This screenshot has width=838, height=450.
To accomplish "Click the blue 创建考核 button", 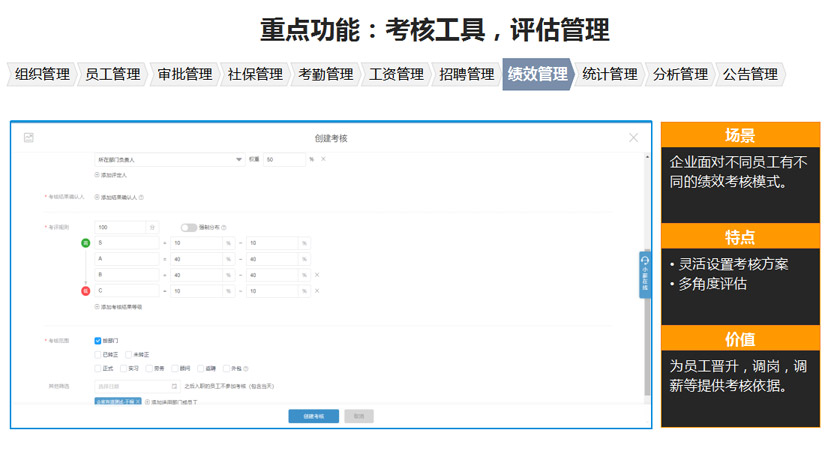I will 313,416.
